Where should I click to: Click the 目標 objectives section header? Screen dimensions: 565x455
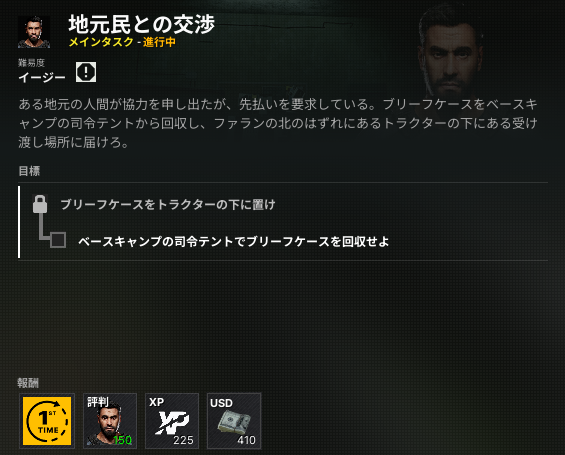point(29,171)
